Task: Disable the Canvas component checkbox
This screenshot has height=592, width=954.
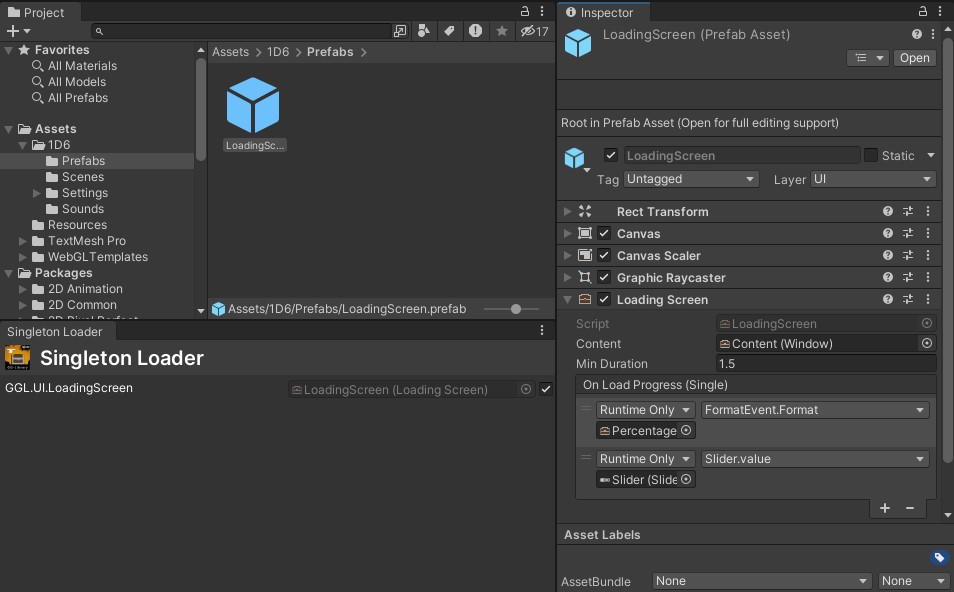Action: tap(604, 233)
